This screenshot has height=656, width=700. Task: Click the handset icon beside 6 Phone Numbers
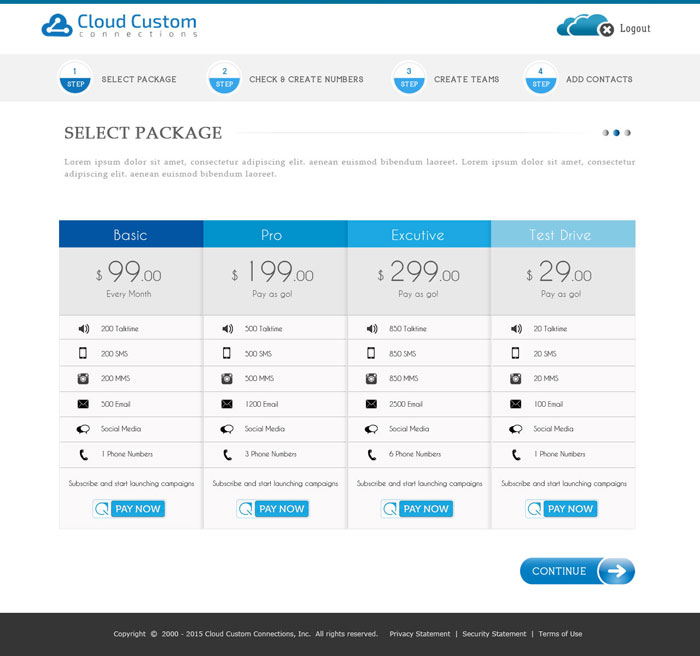pos(372,455)
